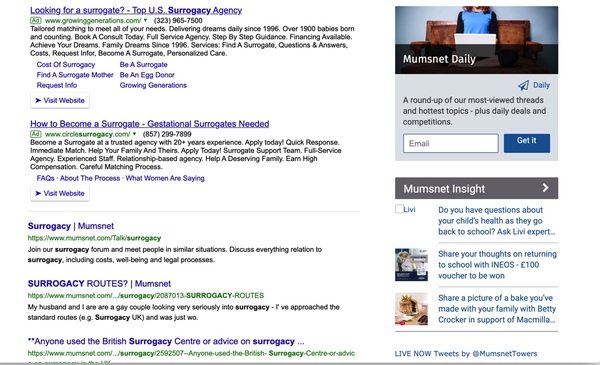Viewport: 600px width, 365px height.
Task: Click Visit Website under Growing Generations ad
Action: coord(60,100)
